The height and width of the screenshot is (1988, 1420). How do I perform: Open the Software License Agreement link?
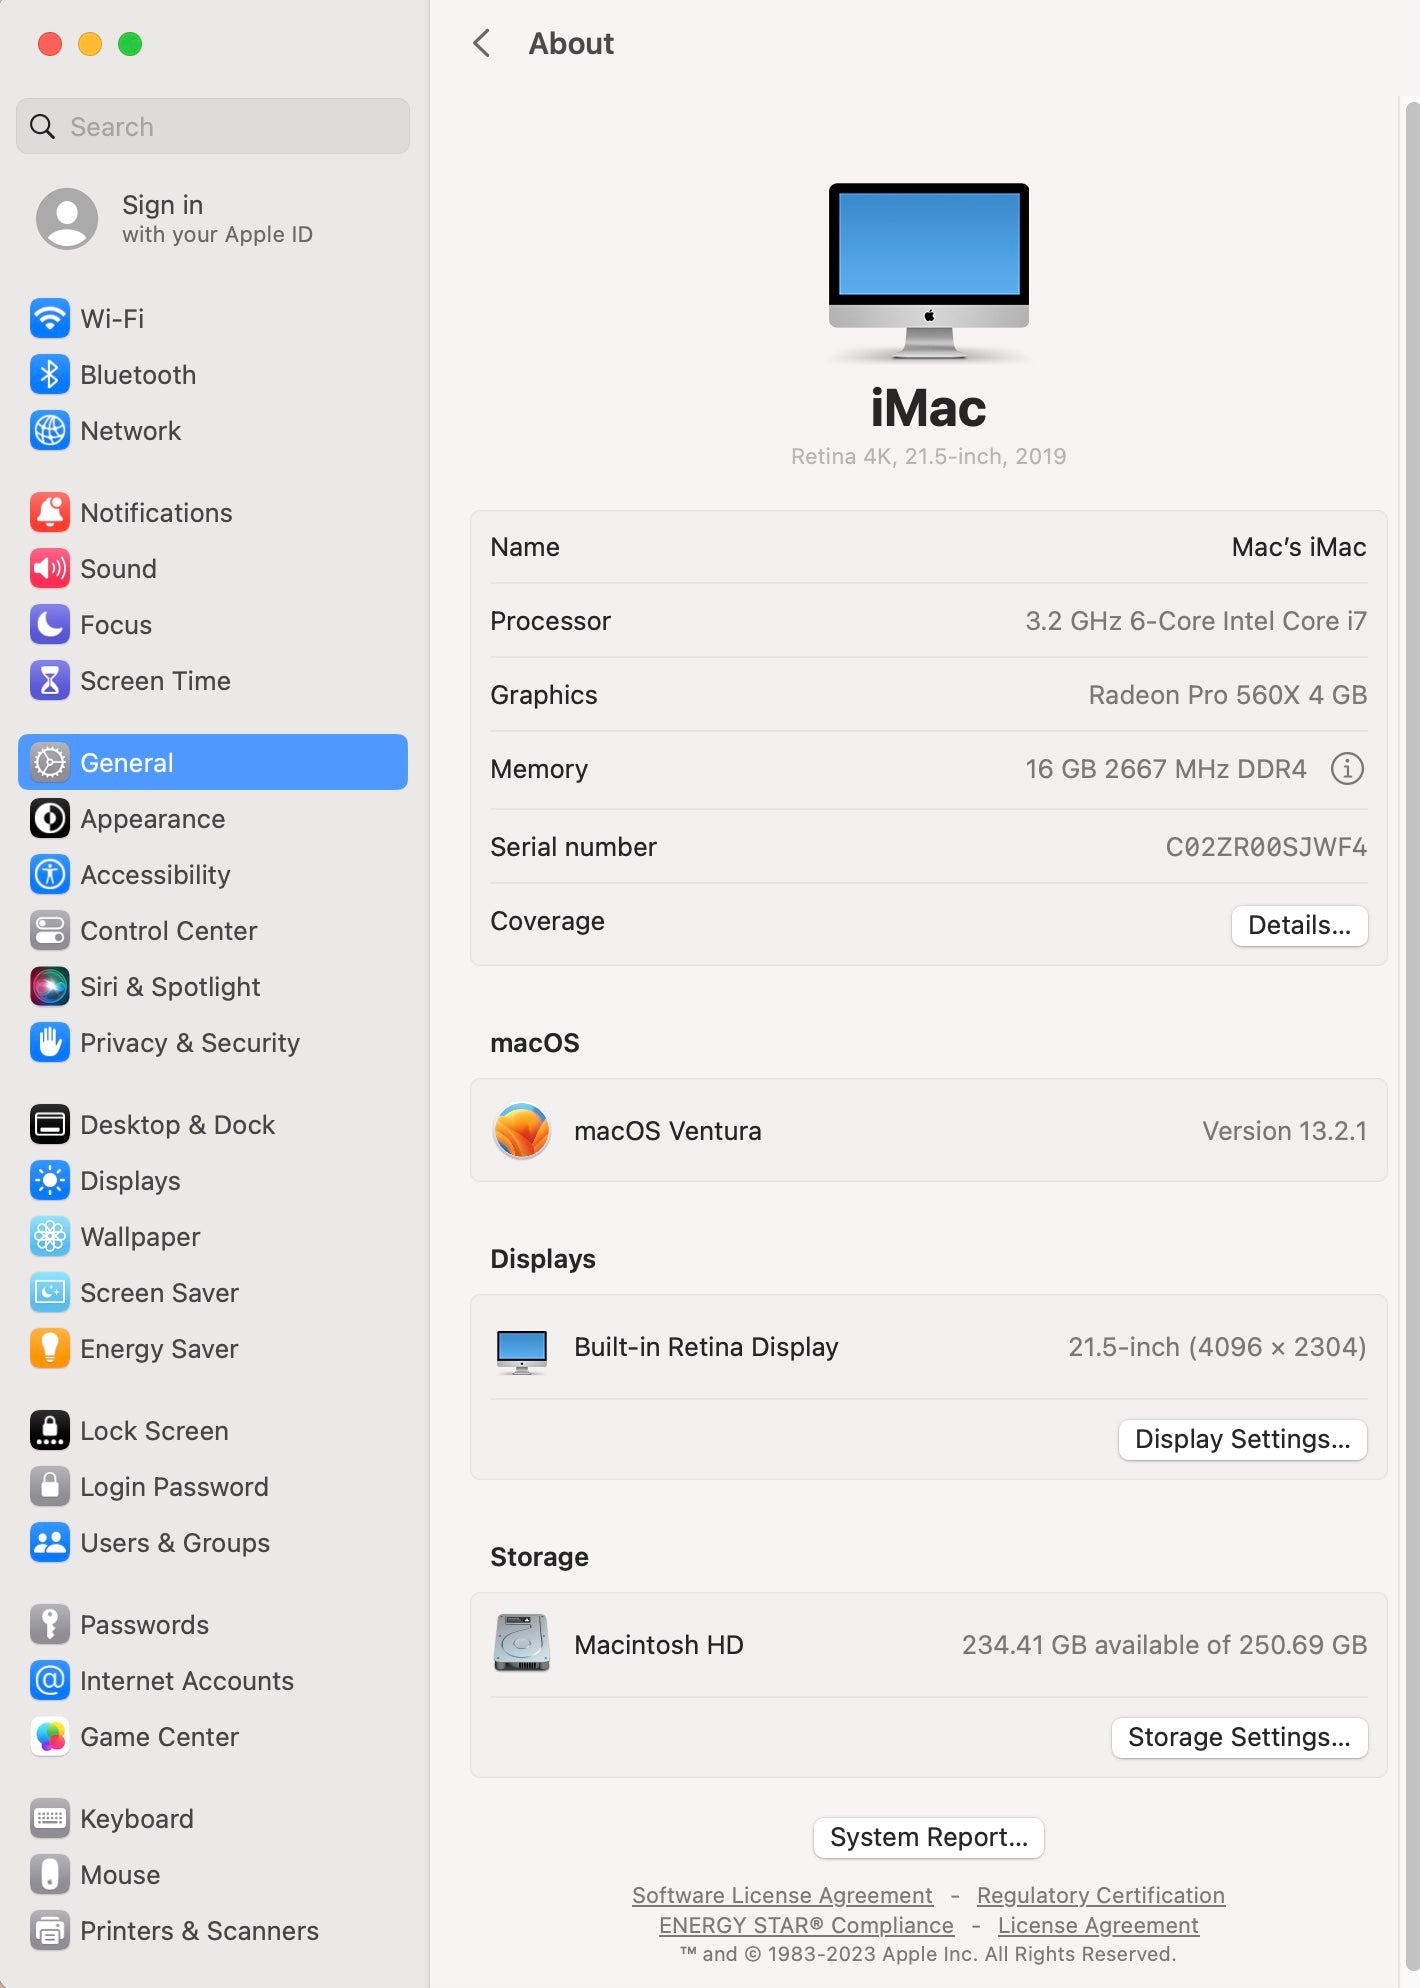[782, 1895]
